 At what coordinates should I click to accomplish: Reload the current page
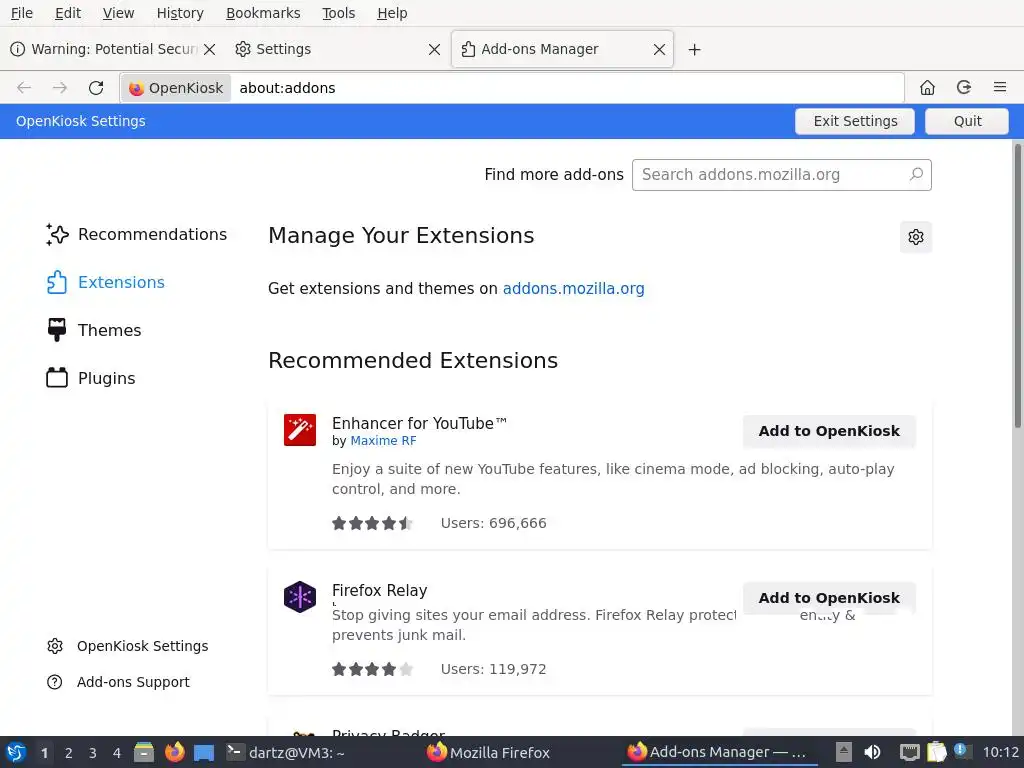click(96, 88)
